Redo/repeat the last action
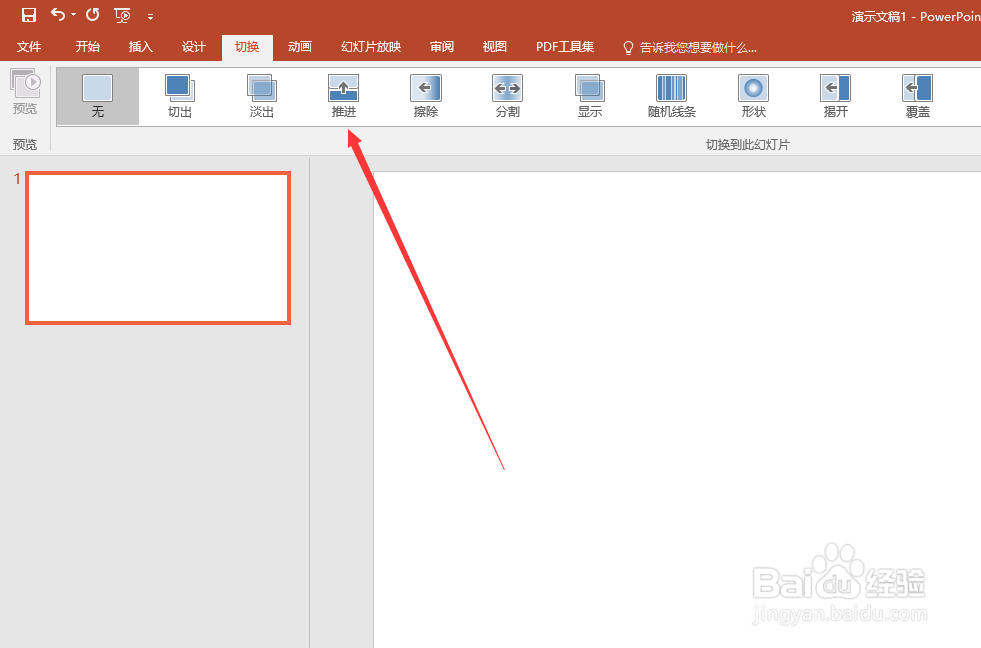Image resolution: width=981 pixels, height=648 pixels. [x=93, y=14]
